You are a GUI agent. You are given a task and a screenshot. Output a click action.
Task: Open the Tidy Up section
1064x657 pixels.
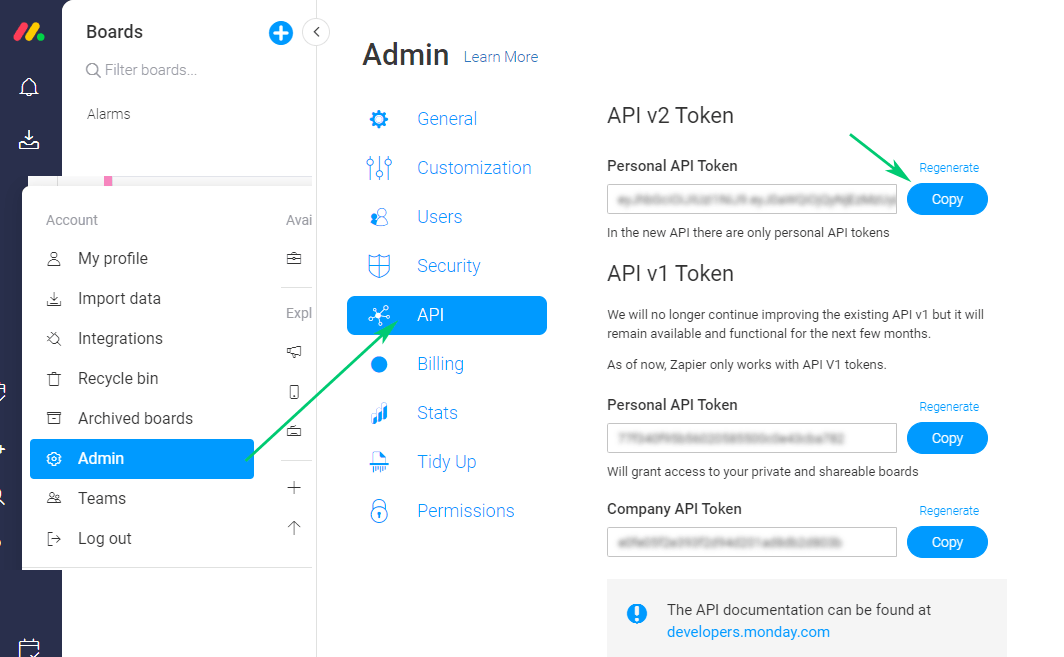coord(446,462)
